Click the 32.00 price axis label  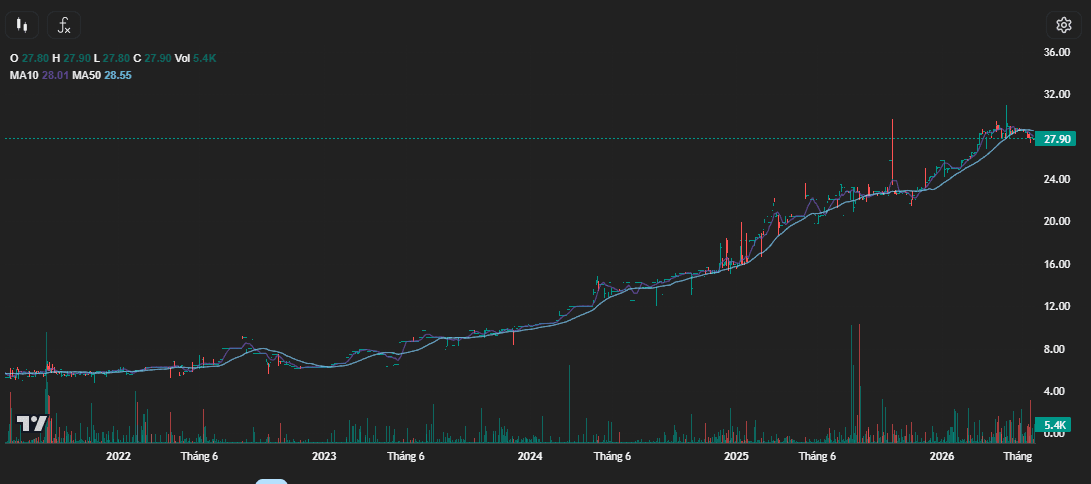[1057, 94]
